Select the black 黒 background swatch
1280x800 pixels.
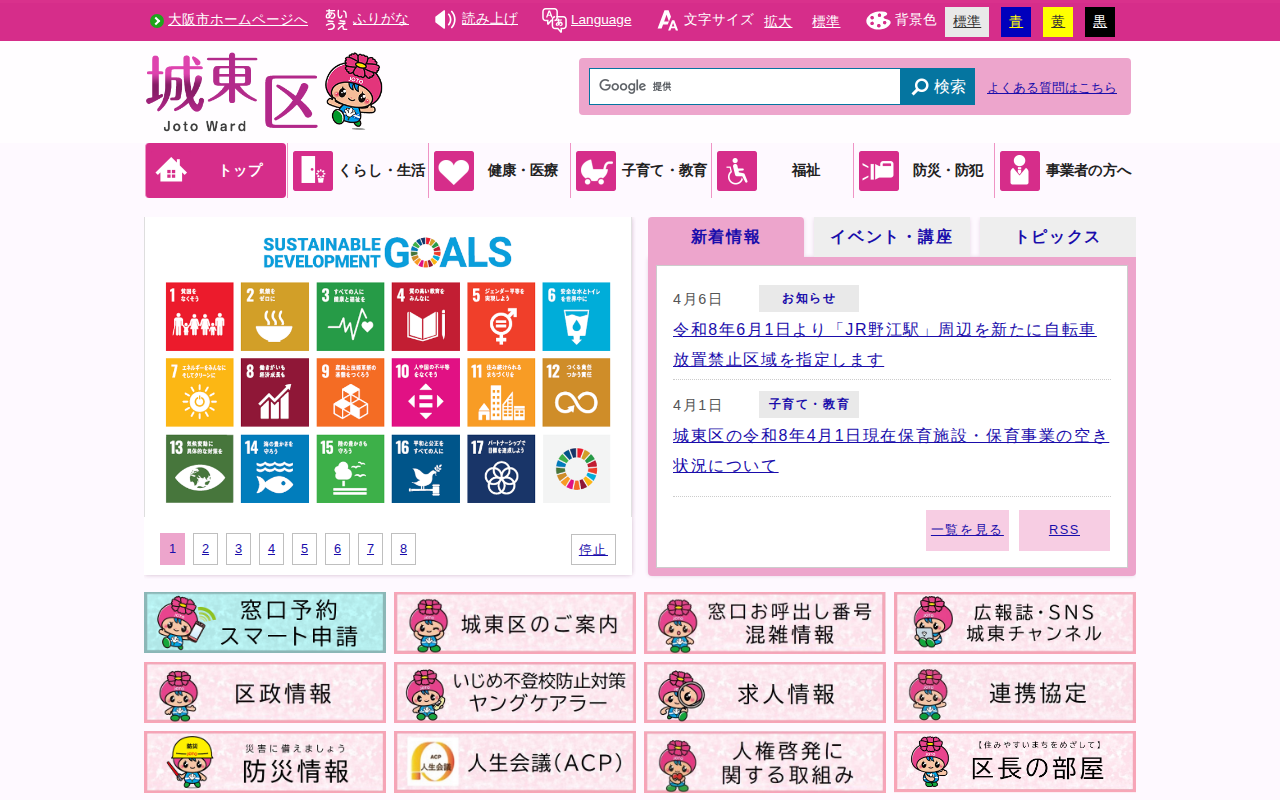pos(1100,22)
